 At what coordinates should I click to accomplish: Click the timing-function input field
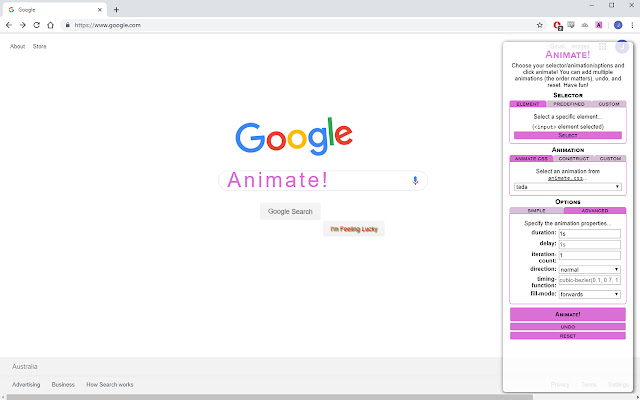pyautogui.click(x=590, y=280)
